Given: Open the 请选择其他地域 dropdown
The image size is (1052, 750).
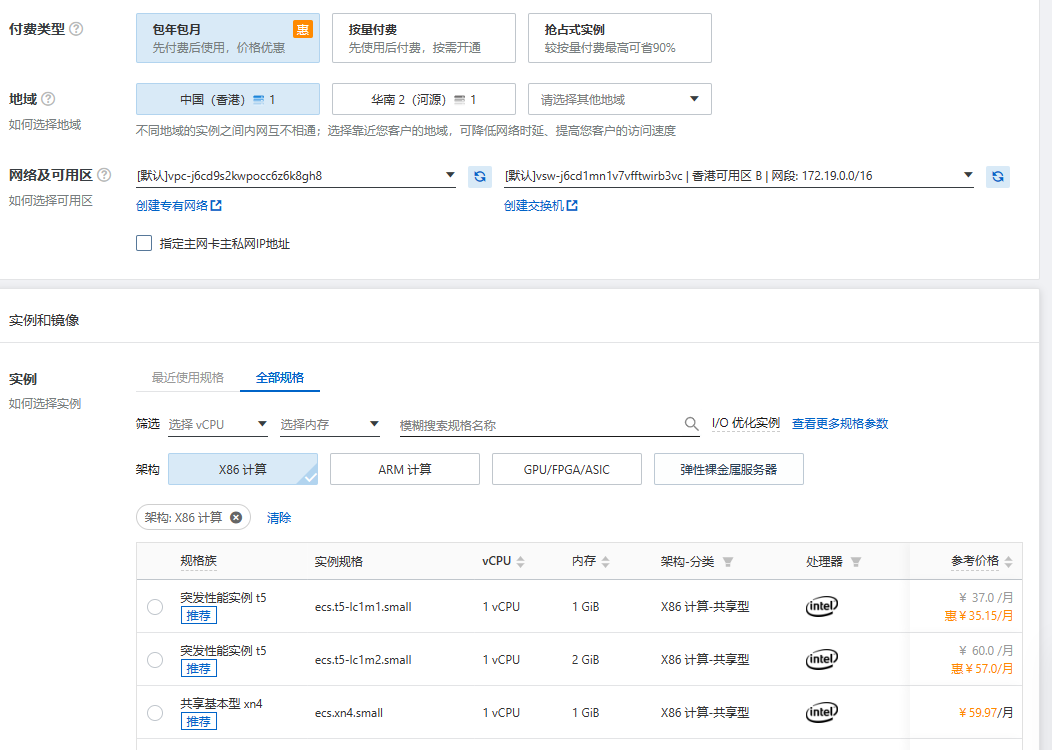Looking at the screenshot, I should pyautogui.click(x=619, y=99).
